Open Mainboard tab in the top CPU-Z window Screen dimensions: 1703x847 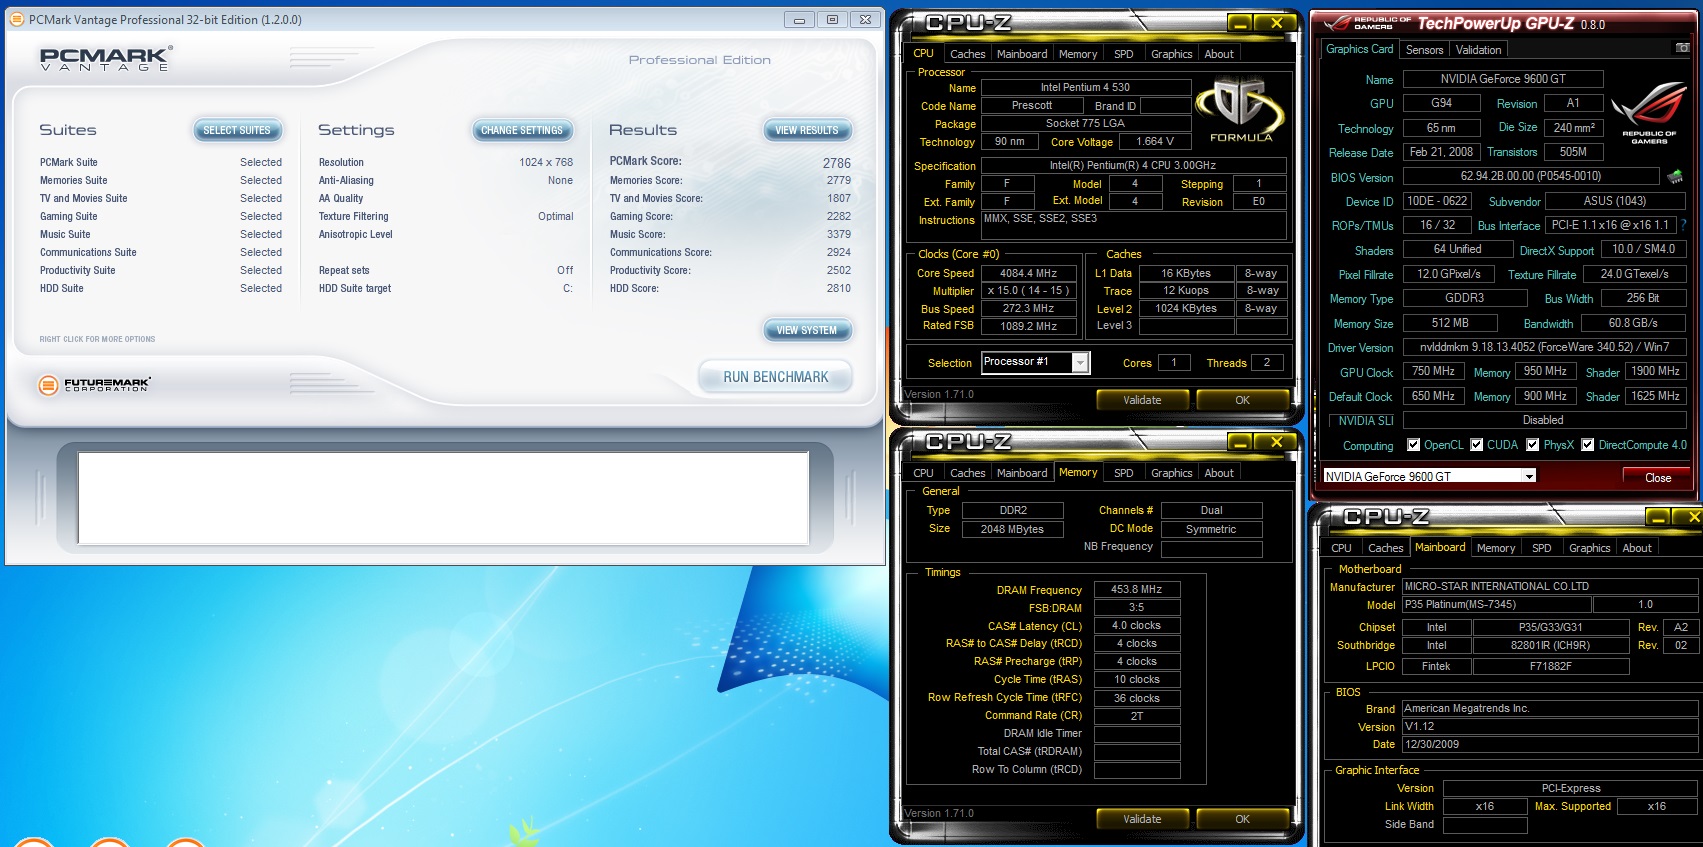click(1022, 54)
